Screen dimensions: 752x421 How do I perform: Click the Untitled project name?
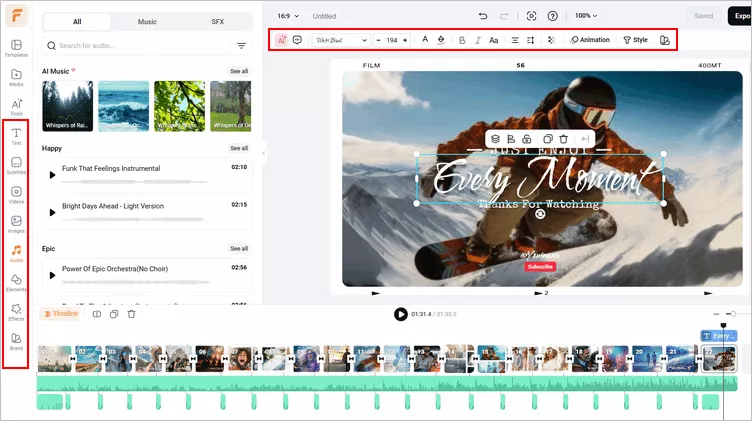coord(324,16)
